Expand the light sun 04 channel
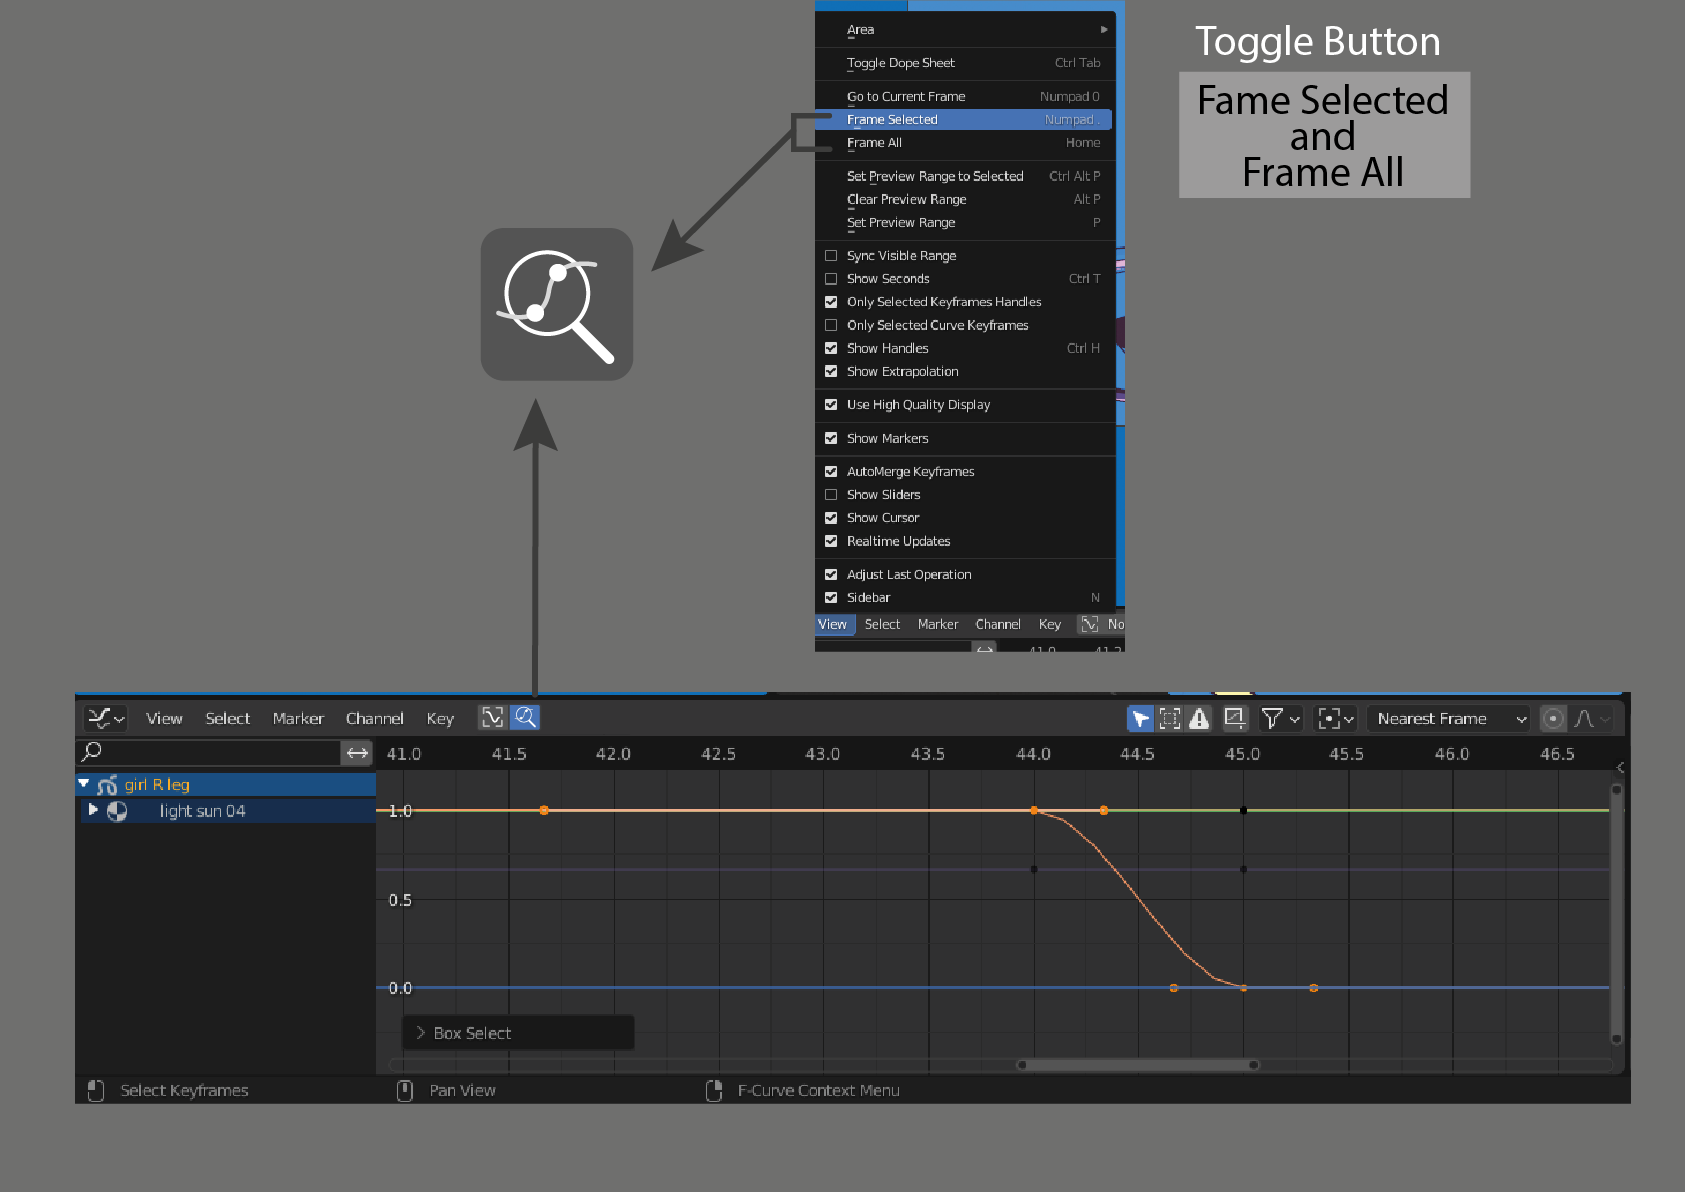Viewport: 1685px width, 1192px height. click(93, 810)
